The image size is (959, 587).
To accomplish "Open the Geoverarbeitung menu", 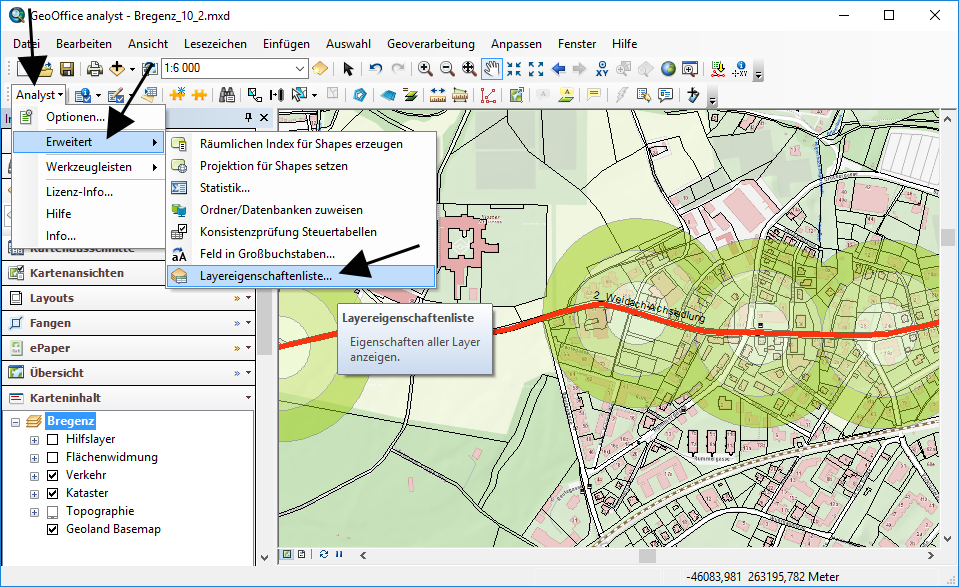I will [x=430, y=44].
